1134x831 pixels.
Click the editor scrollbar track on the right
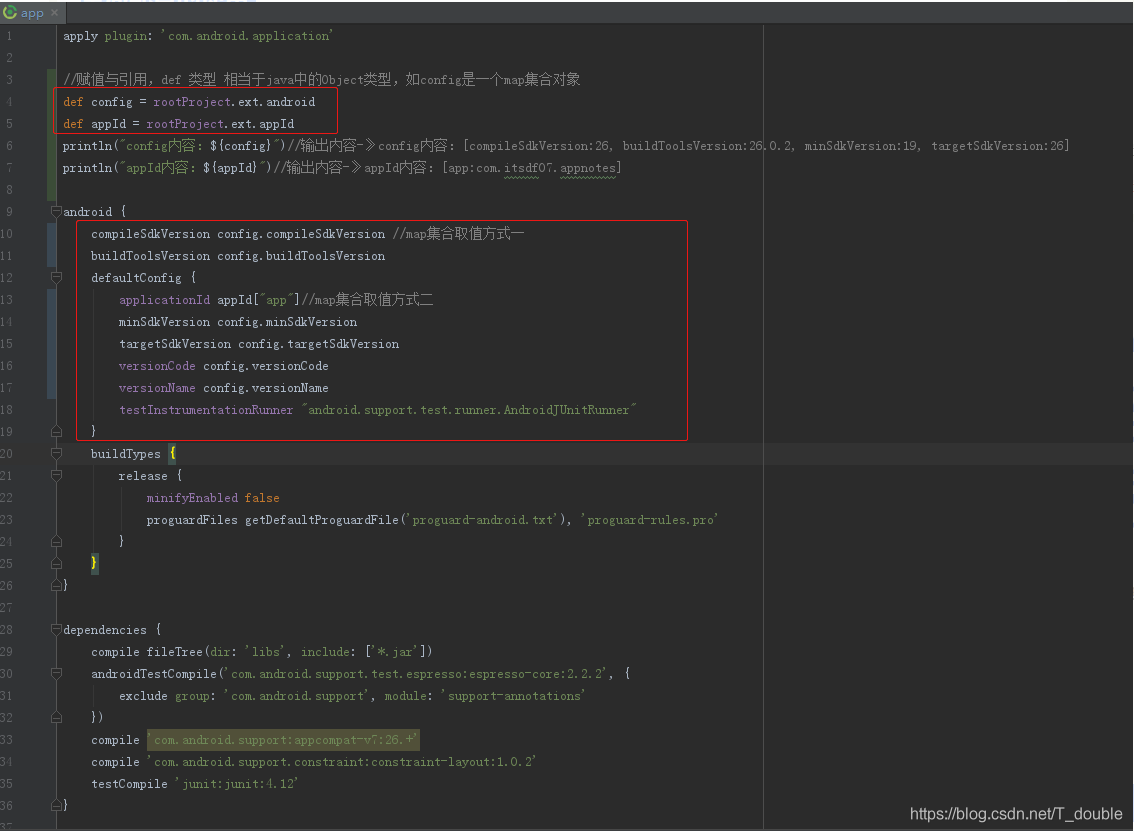[1128, 400]
